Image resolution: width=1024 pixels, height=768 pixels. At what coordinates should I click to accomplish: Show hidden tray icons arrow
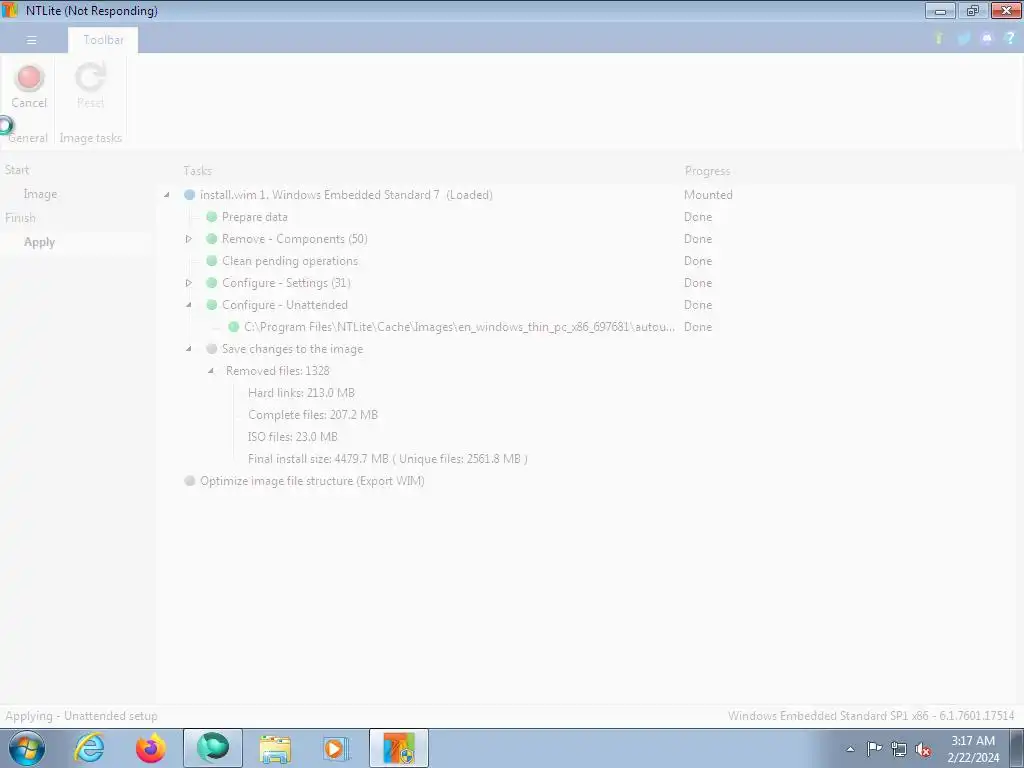pyautogui.click(x=850, y=749)
